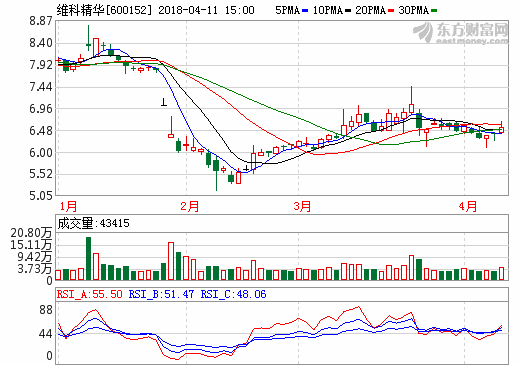
Task: Click the last red candlestick in April
Action: [501, 129]
